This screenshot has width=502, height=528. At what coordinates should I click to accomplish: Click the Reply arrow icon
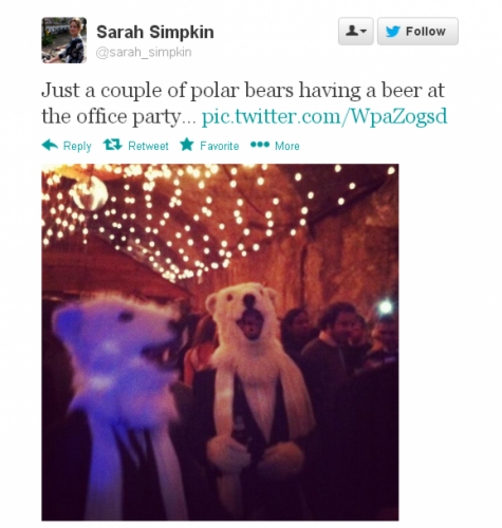pyautogui.click(x=50, y=145)
